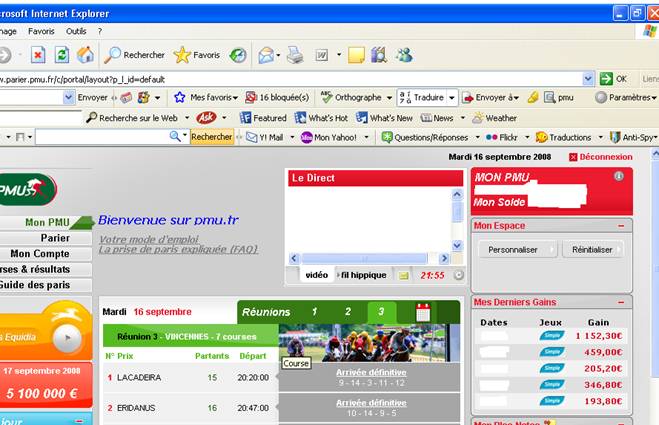
Task: Print the page with printer icon
Action: [295, 55]
